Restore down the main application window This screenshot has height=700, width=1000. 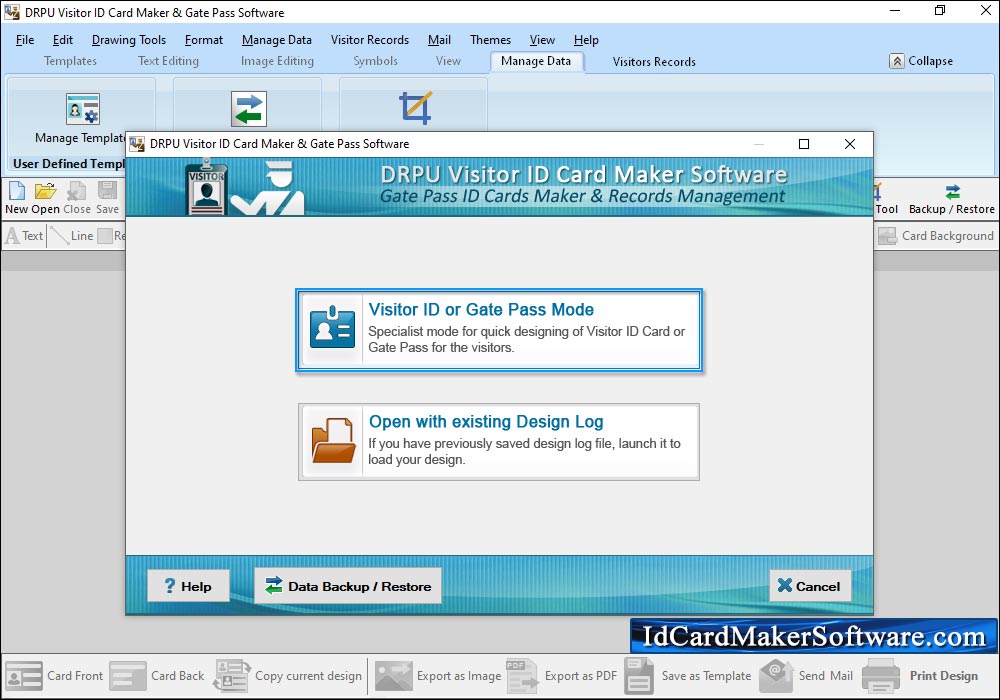coord(940,11)
